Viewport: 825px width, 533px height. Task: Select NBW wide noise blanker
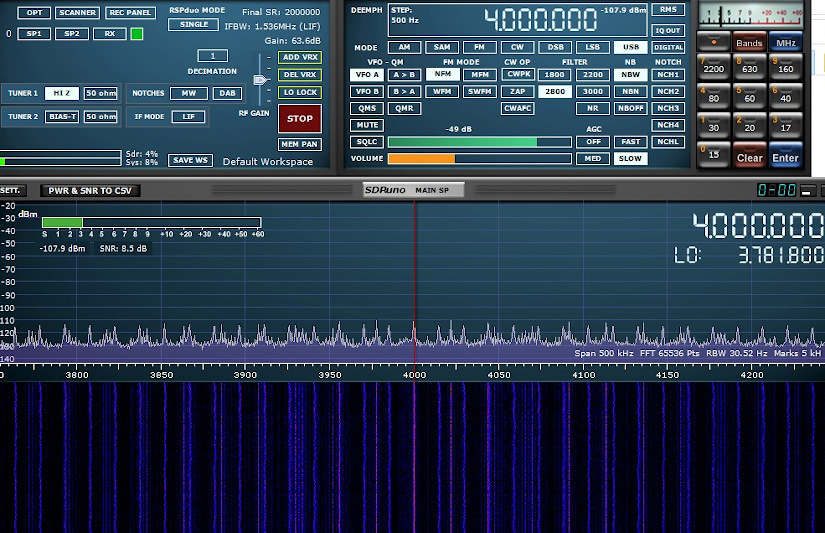click(x=630, y=75)
